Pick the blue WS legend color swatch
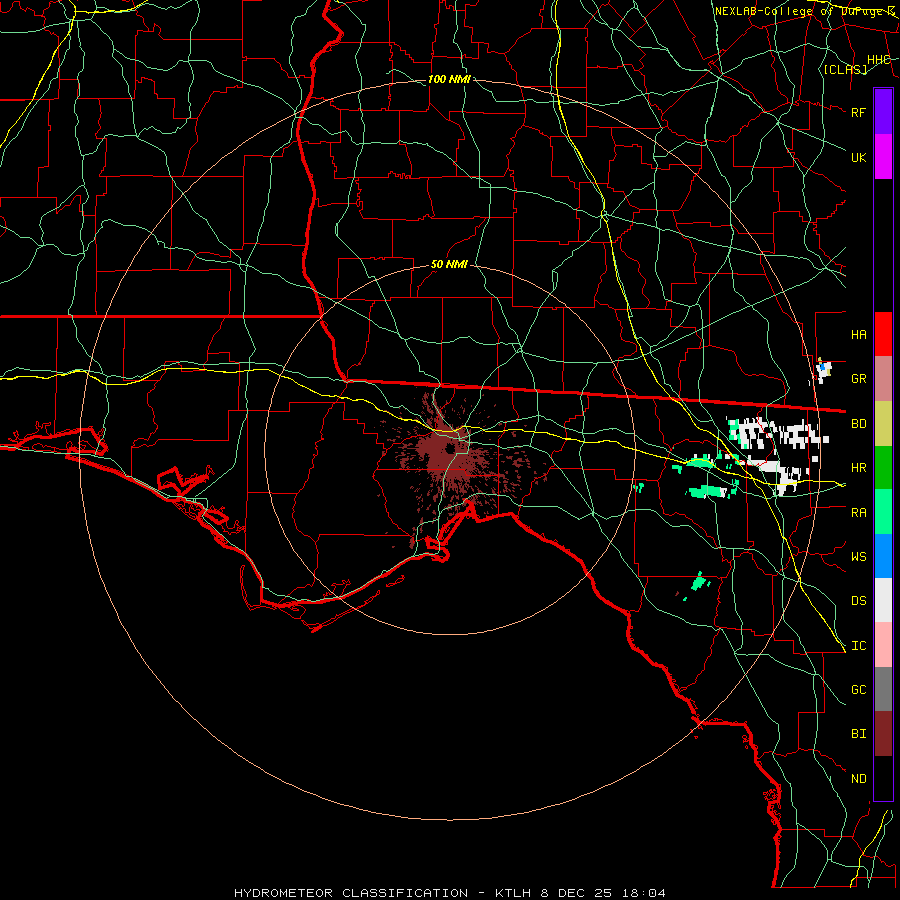This screenshot has width=900, height=900. [883, 556]
